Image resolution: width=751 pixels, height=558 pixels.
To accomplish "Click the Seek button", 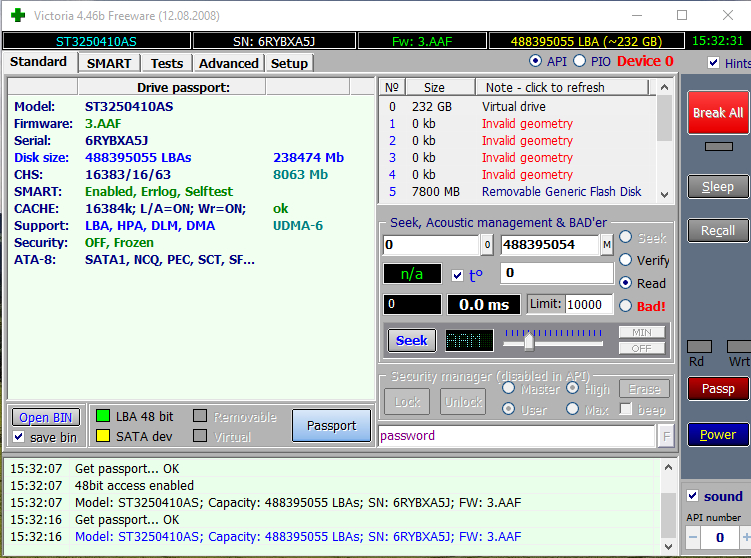I will tap(411, 341).
